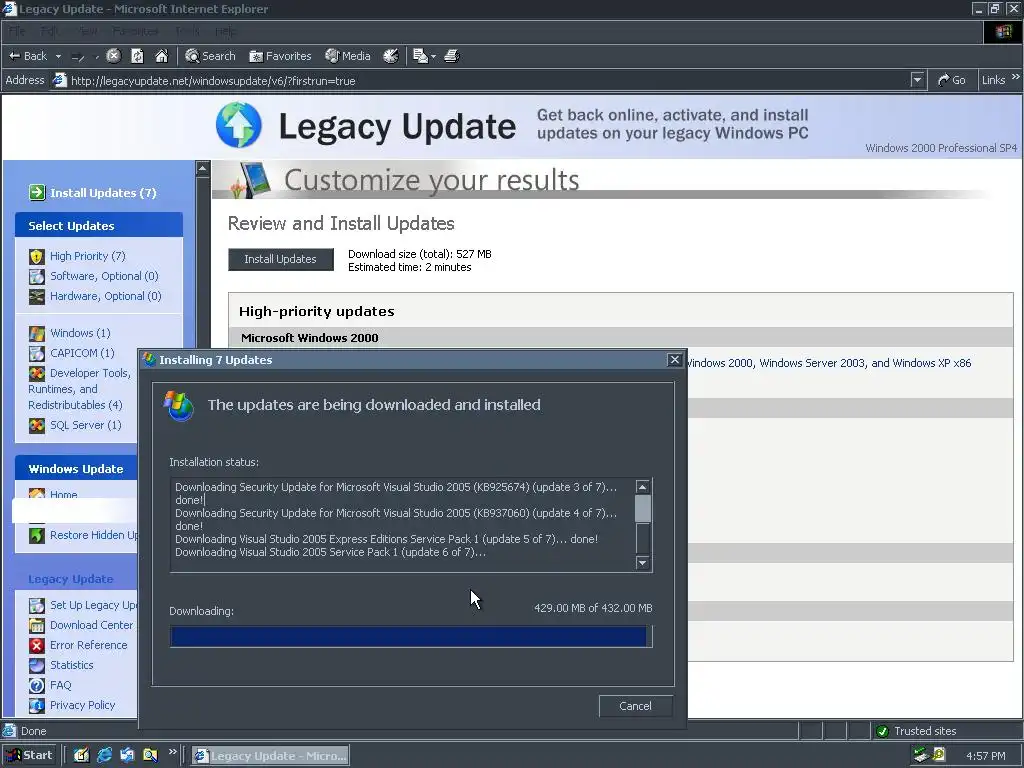Open the Search toolbar button
The image size is (1024, 768).
point(210,56)
